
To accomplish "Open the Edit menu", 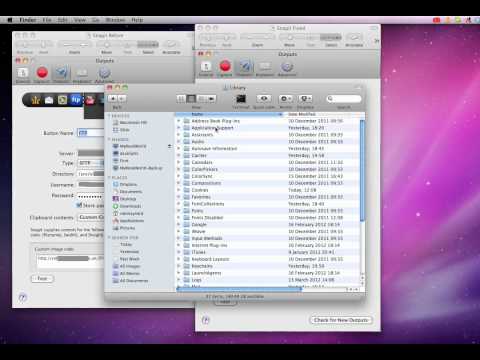I will coord(62,20).
